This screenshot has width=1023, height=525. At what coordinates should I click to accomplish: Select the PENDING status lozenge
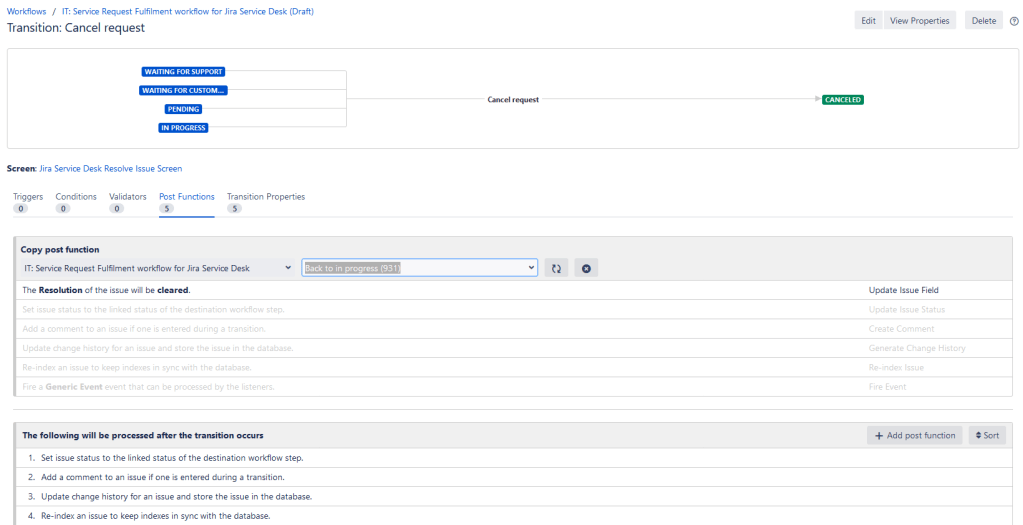pyautogui.click(x=184, y=109)
